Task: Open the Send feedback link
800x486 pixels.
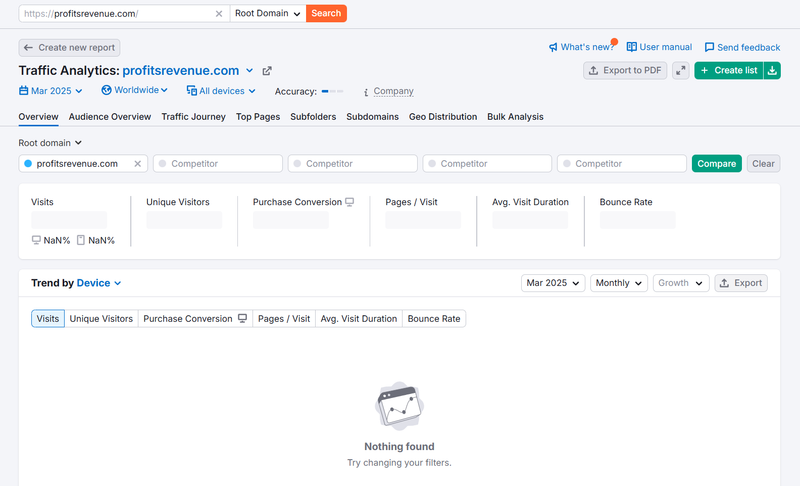Action: pos(742,47)
